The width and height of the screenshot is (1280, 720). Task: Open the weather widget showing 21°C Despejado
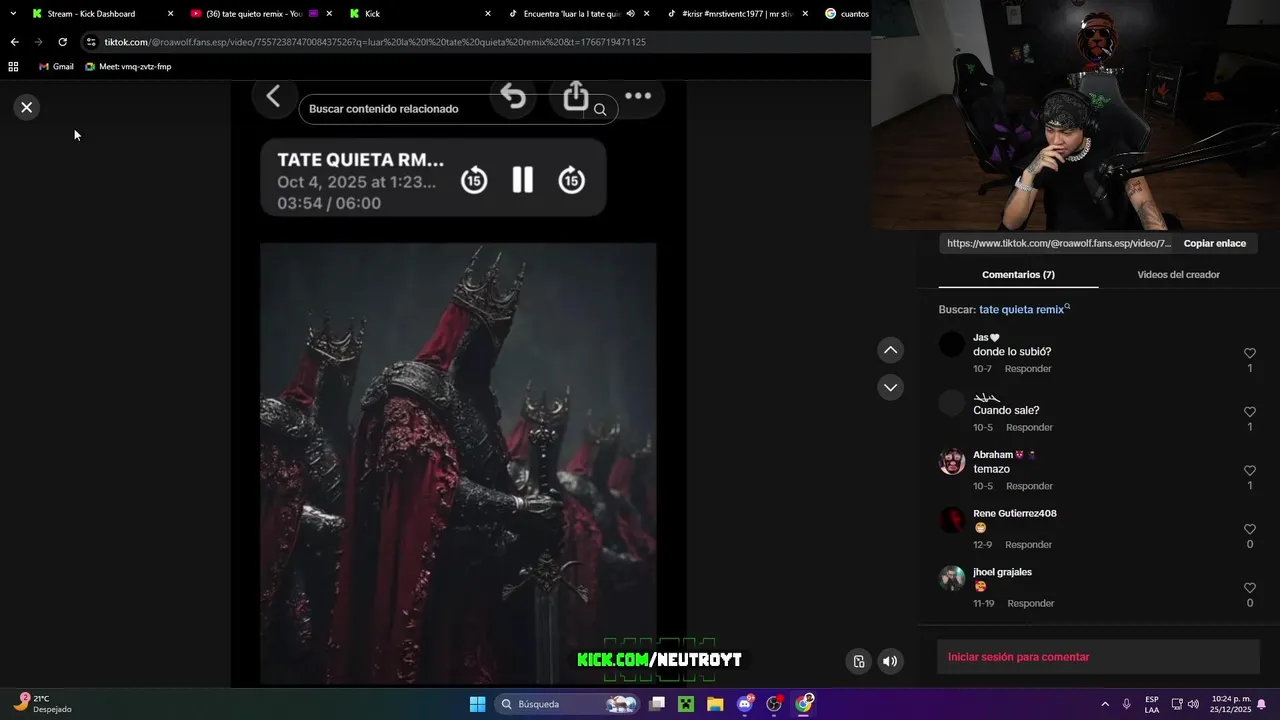(42, 704)
